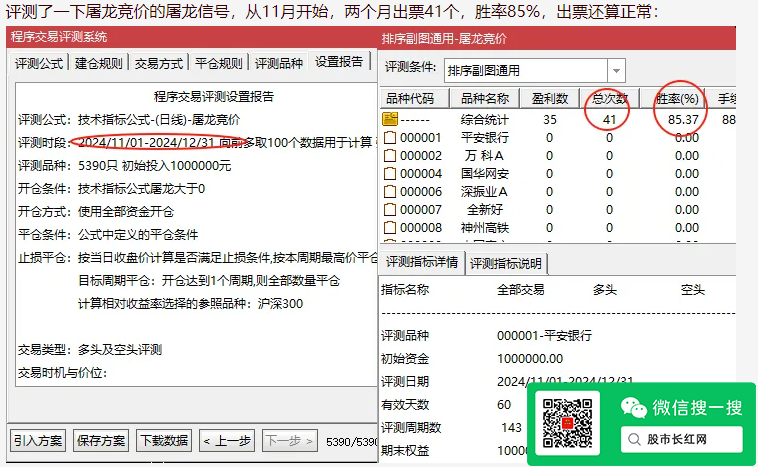Sort by 总次数 column header
Screen dimensions: 758x467
[610, 99]
